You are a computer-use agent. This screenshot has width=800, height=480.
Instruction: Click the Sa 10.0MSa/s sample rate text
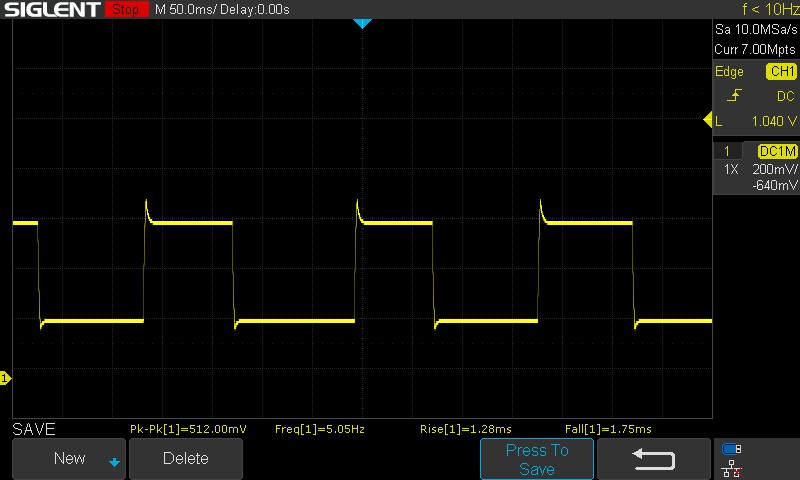[x=756, y=30]
